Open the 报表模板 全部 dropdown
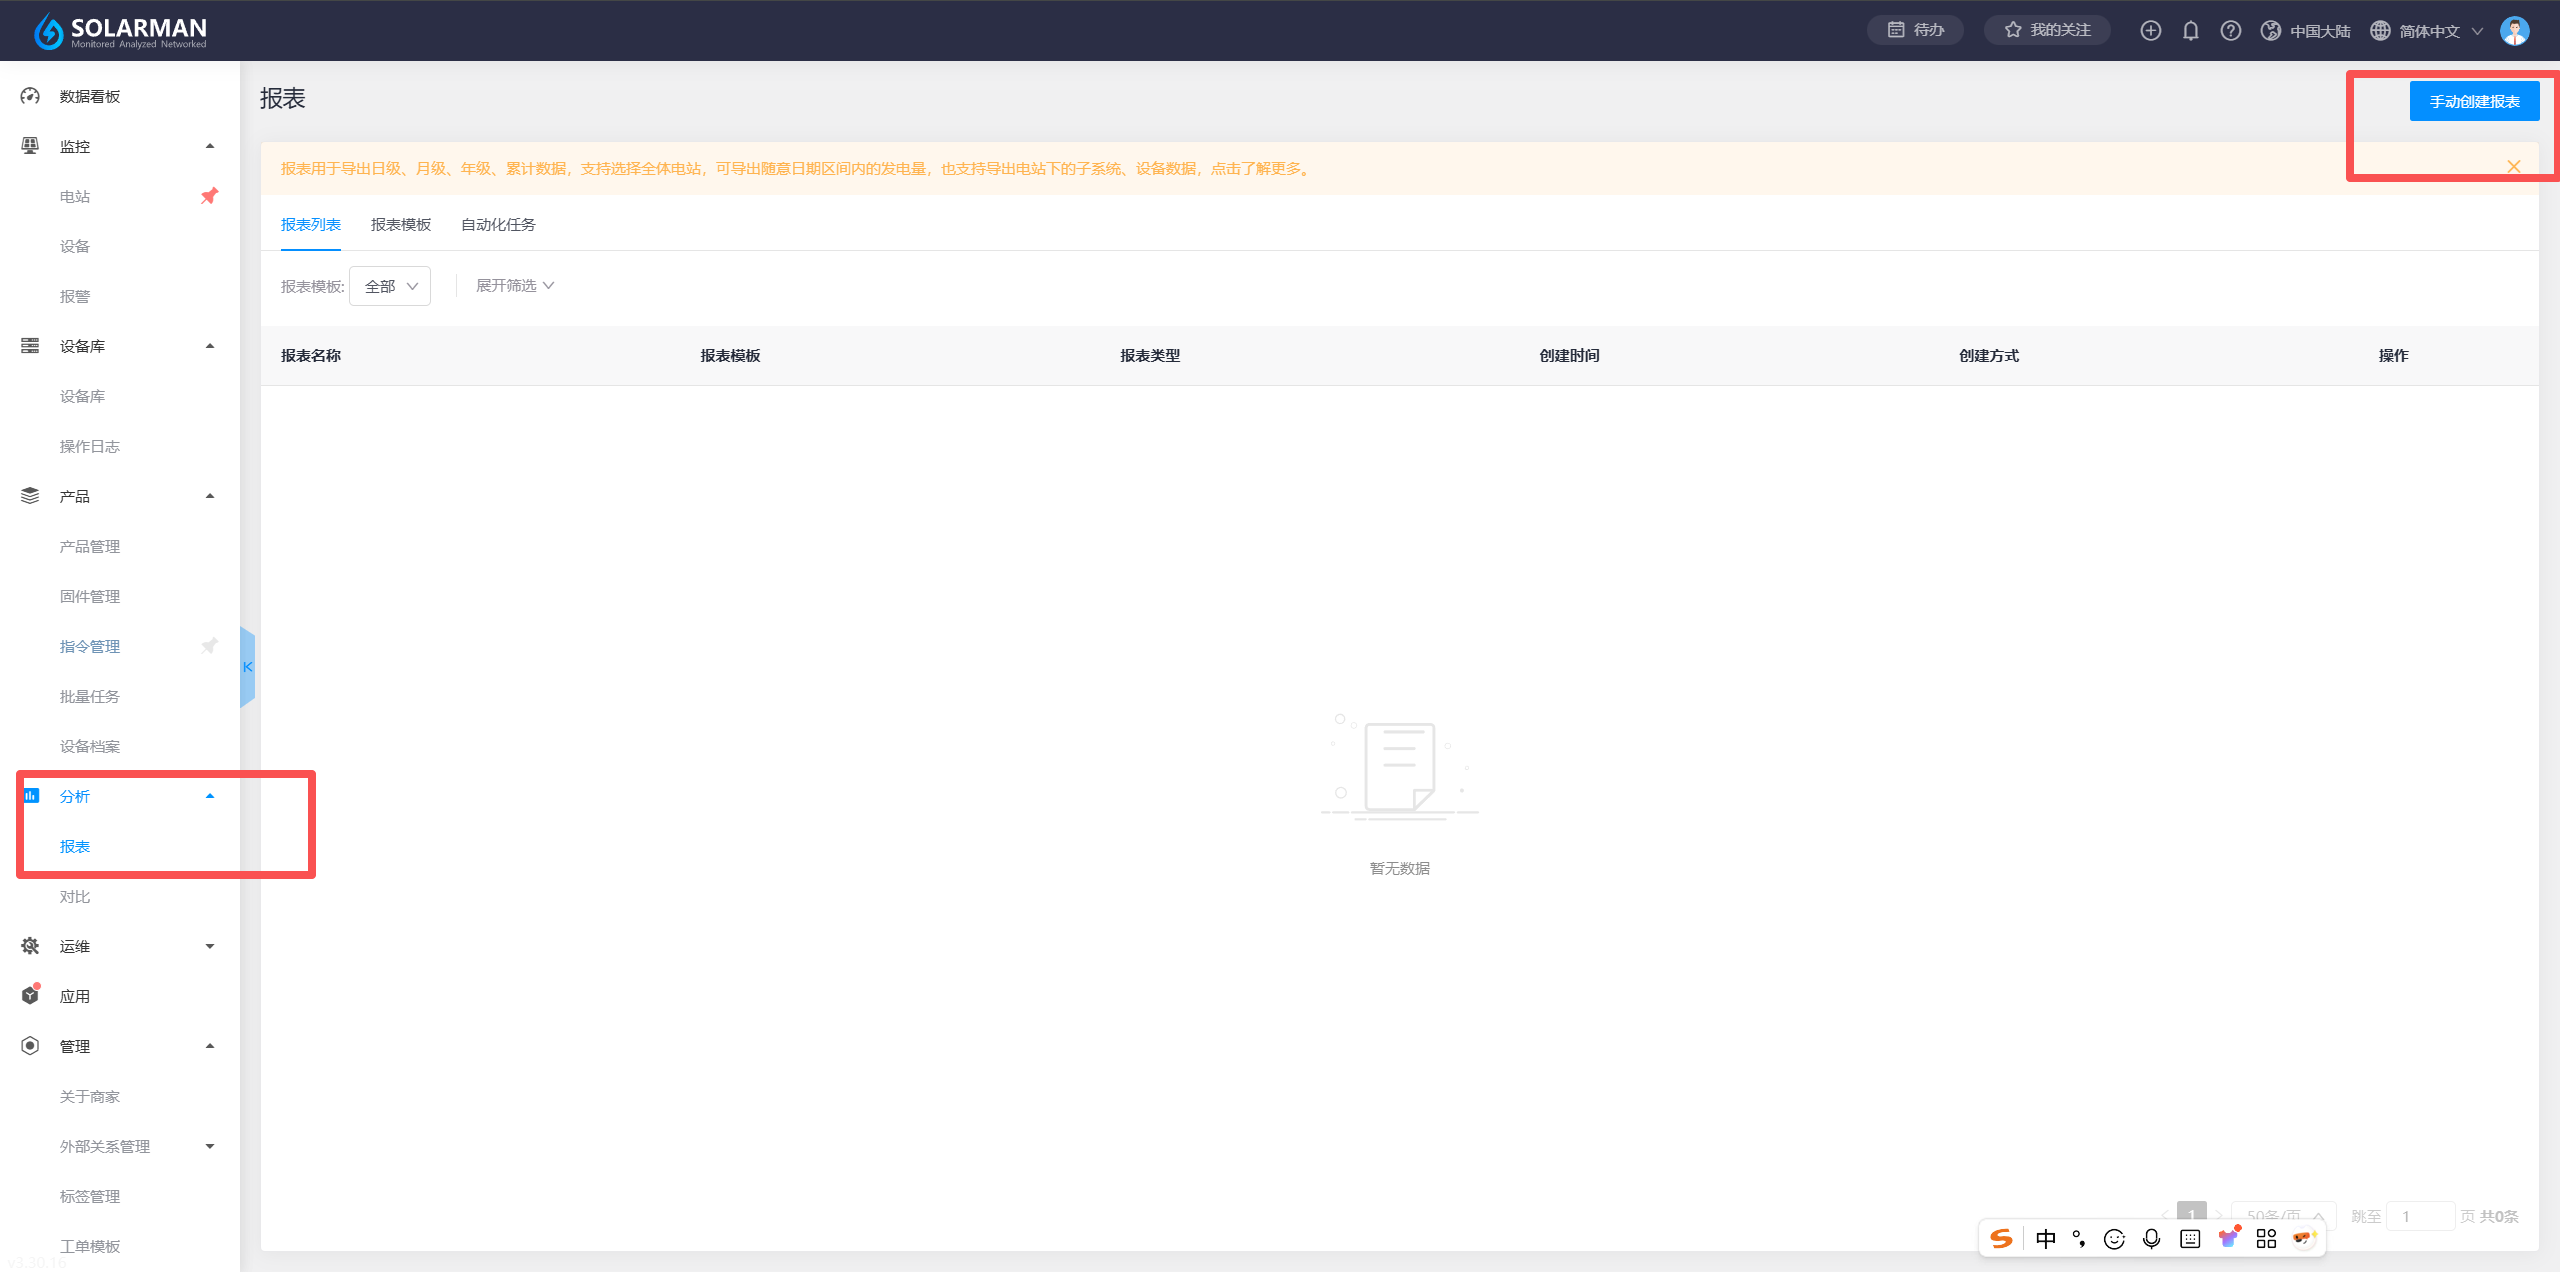2560x1272 pixels. pyautogui.click(x=390, y=286)
